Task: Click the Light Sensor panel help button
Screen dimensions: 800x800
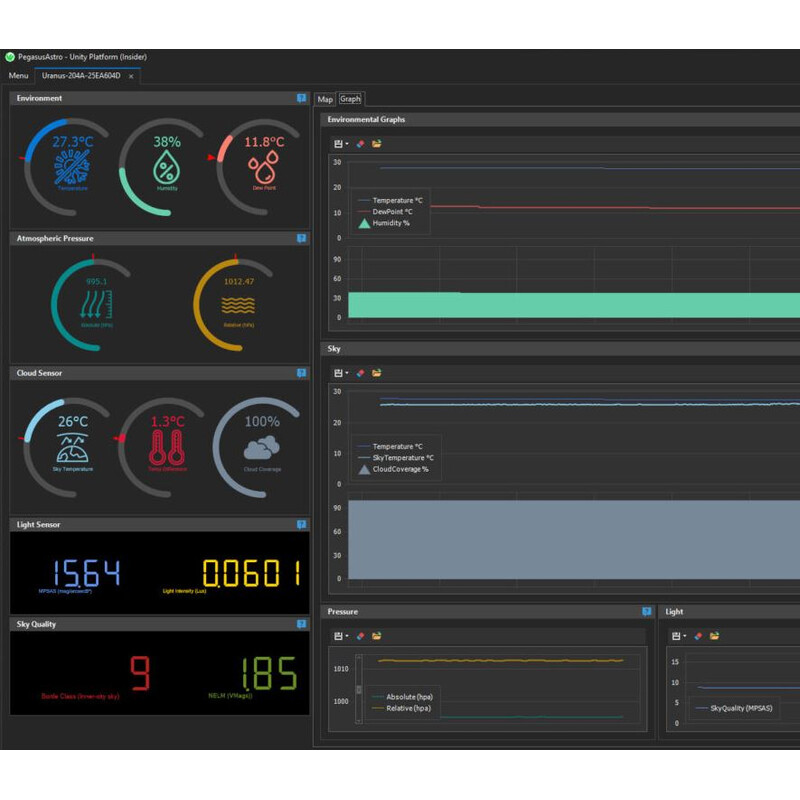Action: (301, 524)
